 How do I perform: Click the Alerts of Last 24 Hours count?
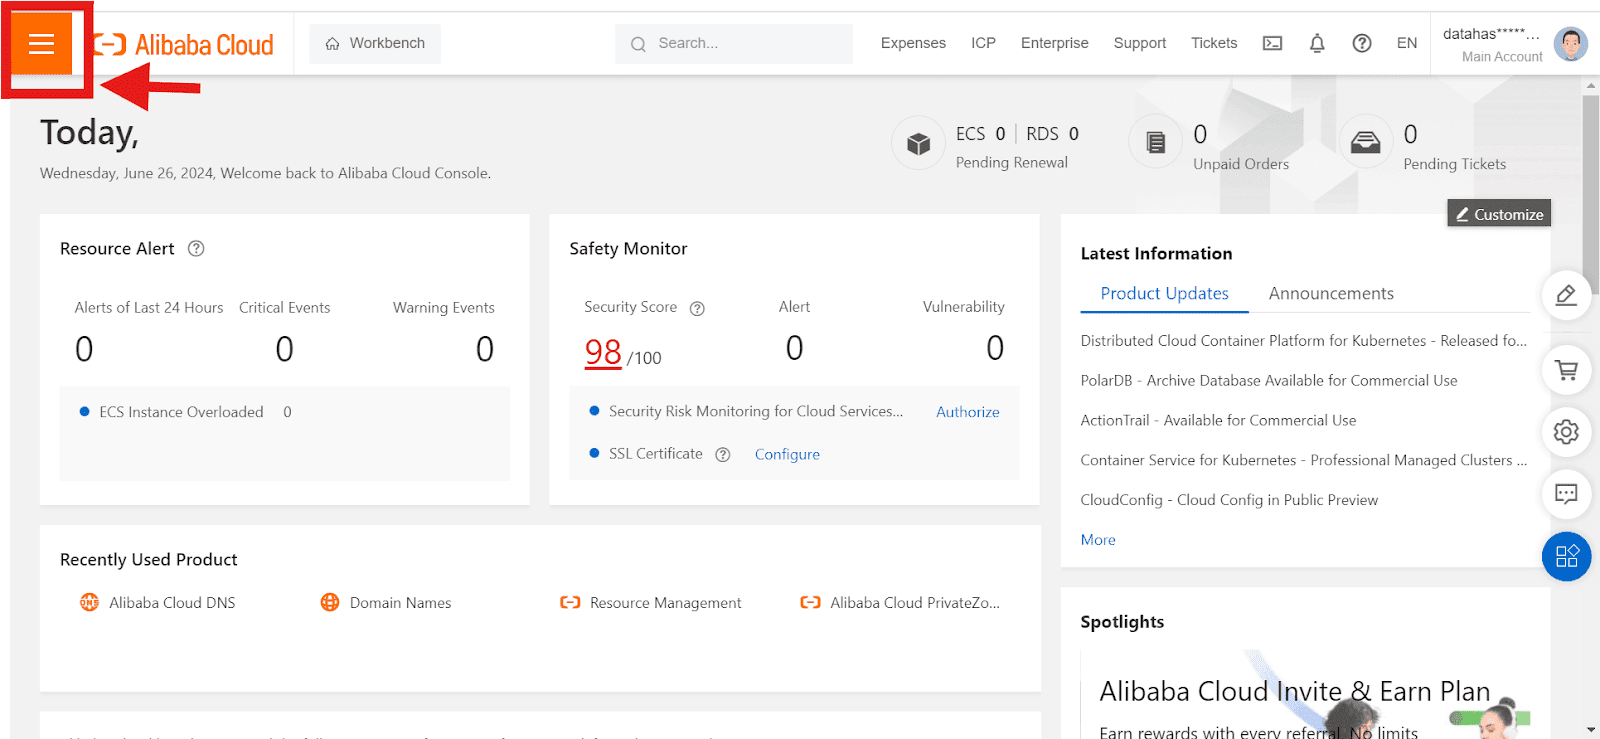(84, 349)
